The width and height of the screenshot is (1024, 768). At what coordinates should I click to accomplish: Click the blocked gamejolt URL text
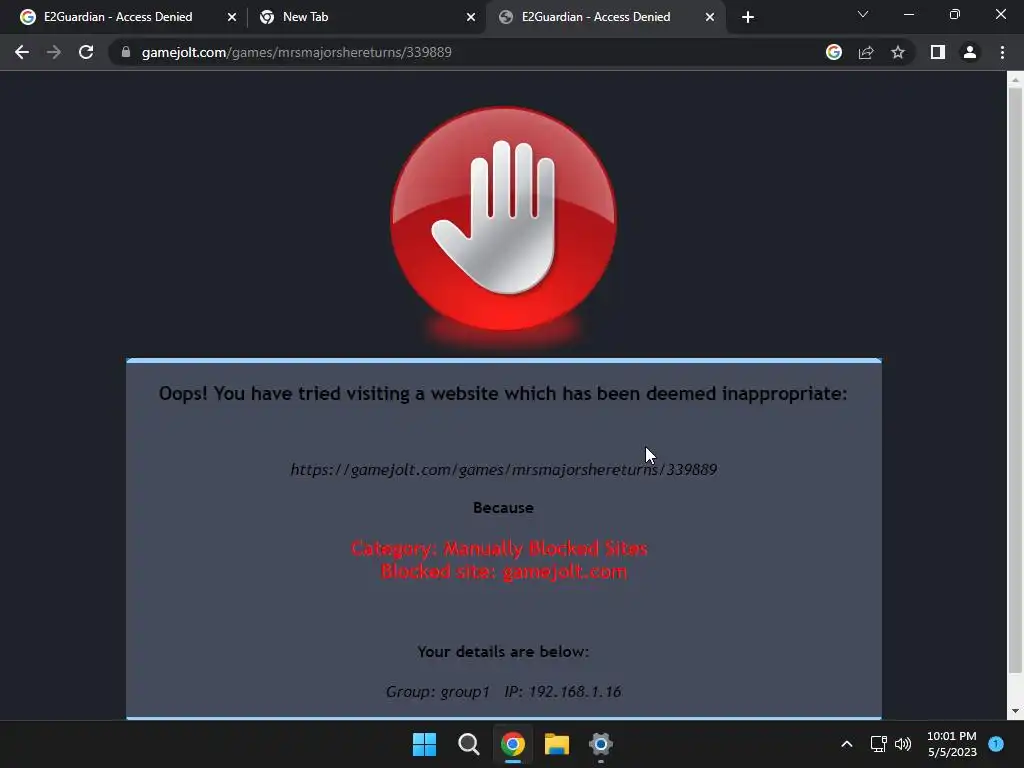tap(504, 470)
